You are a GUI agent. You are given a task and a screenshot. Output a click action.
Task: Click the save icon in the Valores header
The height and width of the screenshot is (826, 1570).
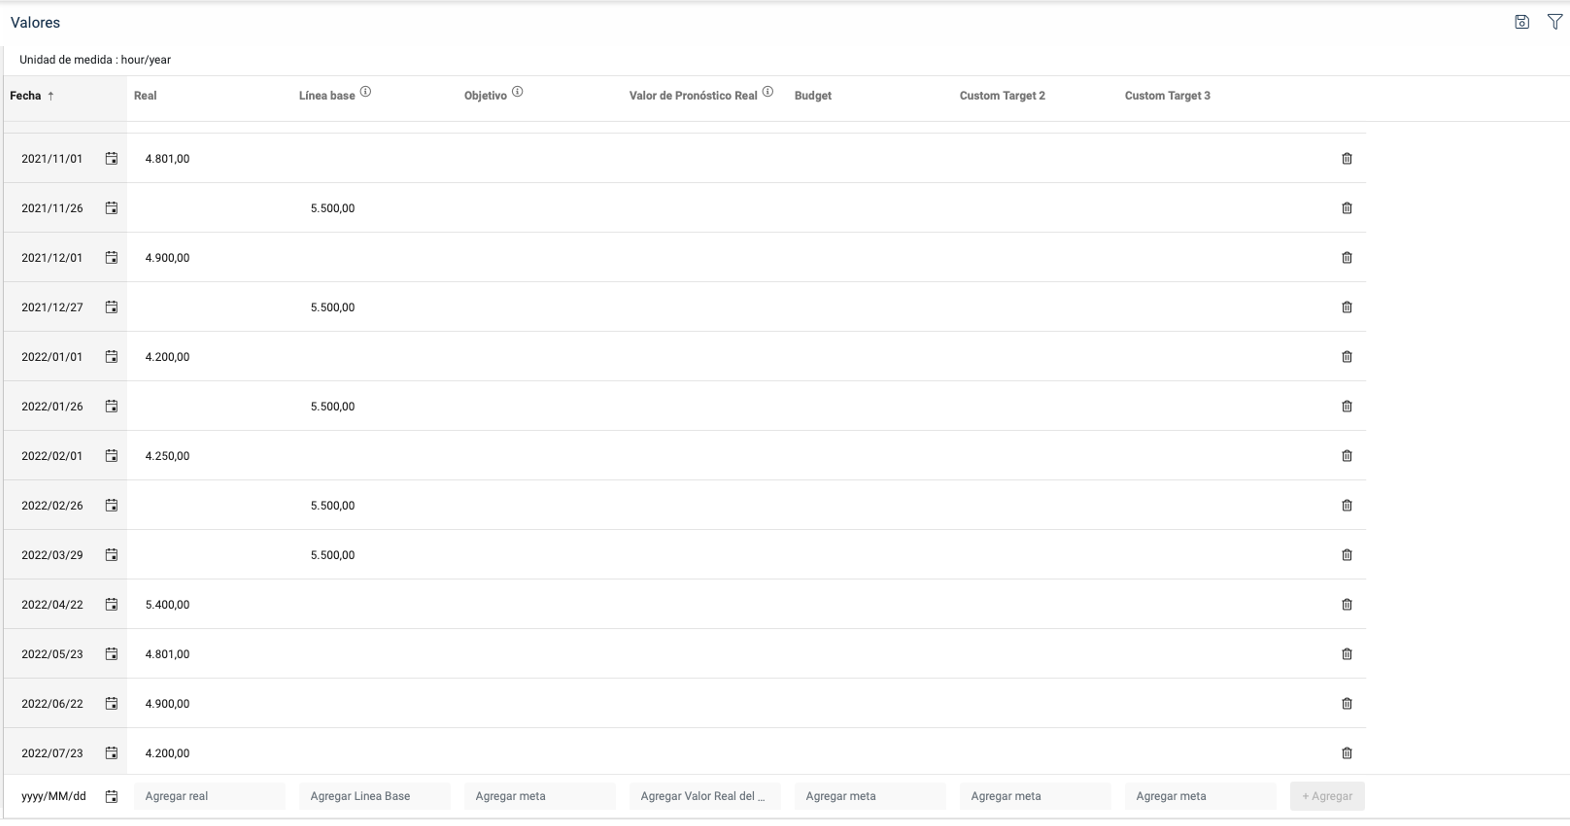click(x=1521, y=22)
